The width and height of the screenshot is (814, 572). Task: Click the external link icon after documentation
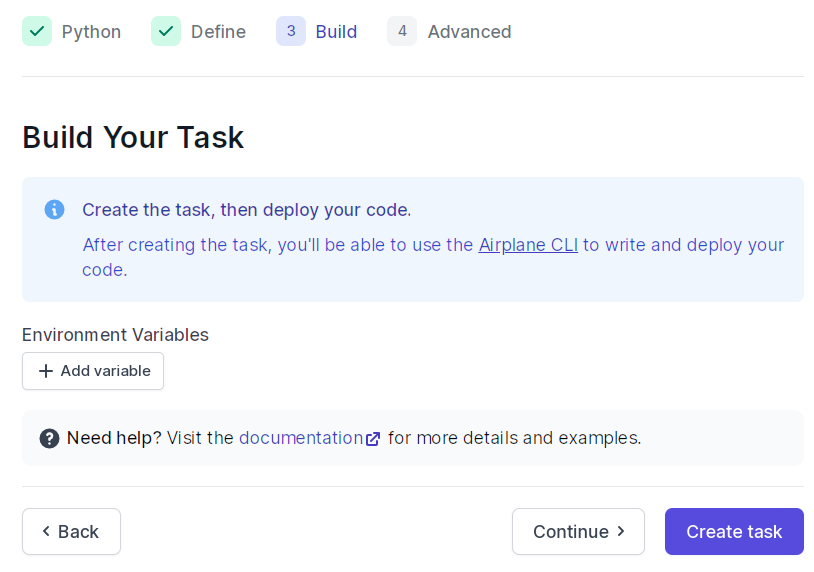373,439
